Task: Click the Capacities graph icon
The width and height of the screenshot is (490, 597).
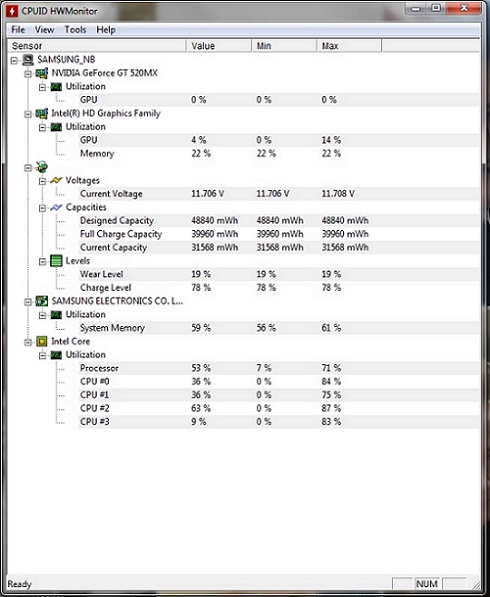Action: pyautogui.click(x=56, y=208)
